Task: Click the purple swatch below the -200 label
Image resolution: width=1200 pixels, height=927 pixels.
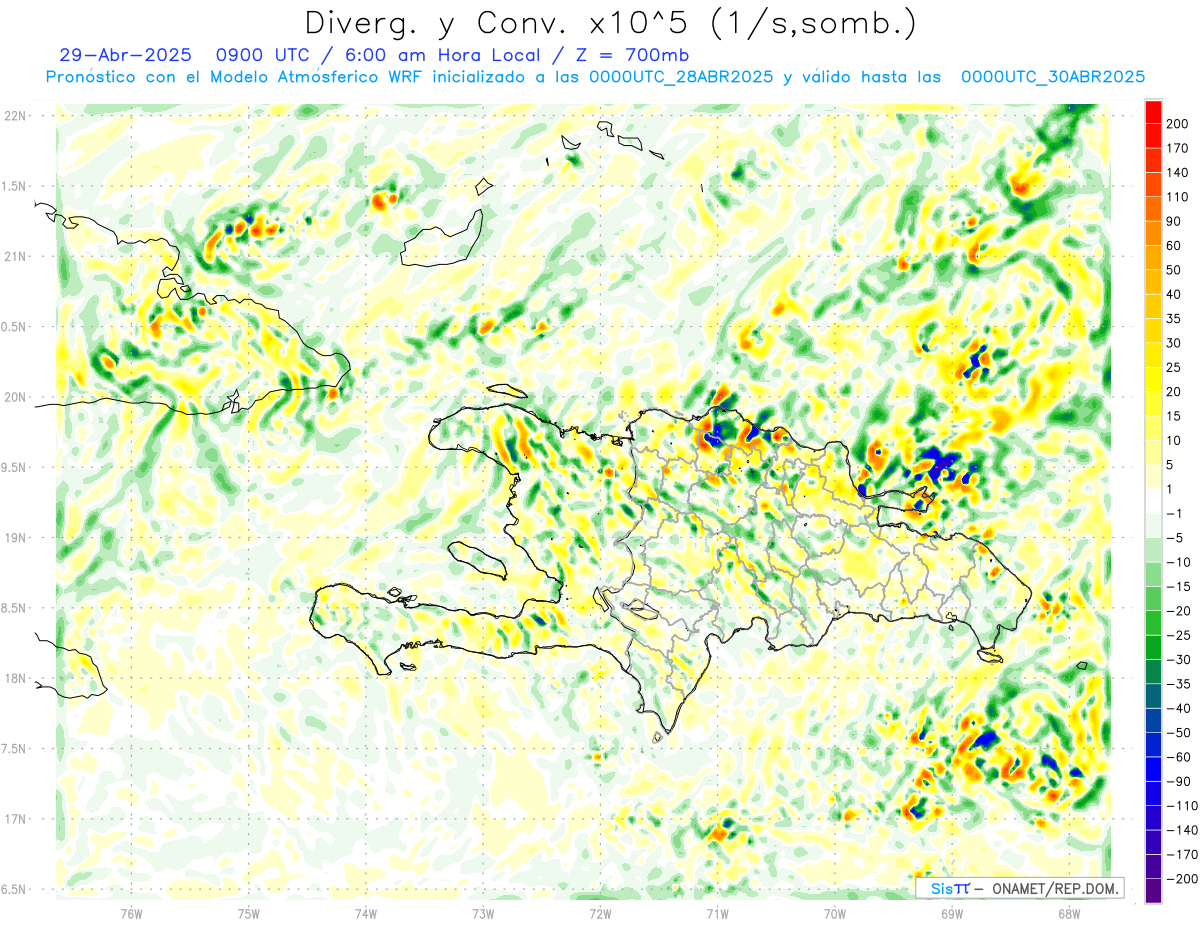Action: [x=1154, y=891]
